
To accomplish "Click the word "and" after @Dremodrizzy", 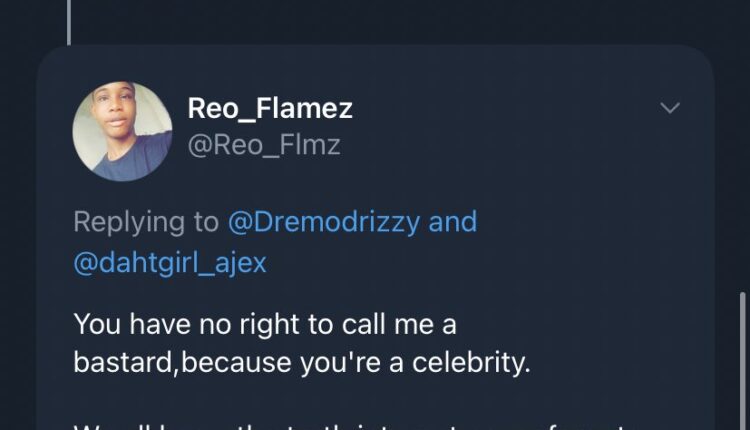I will 453,221.
